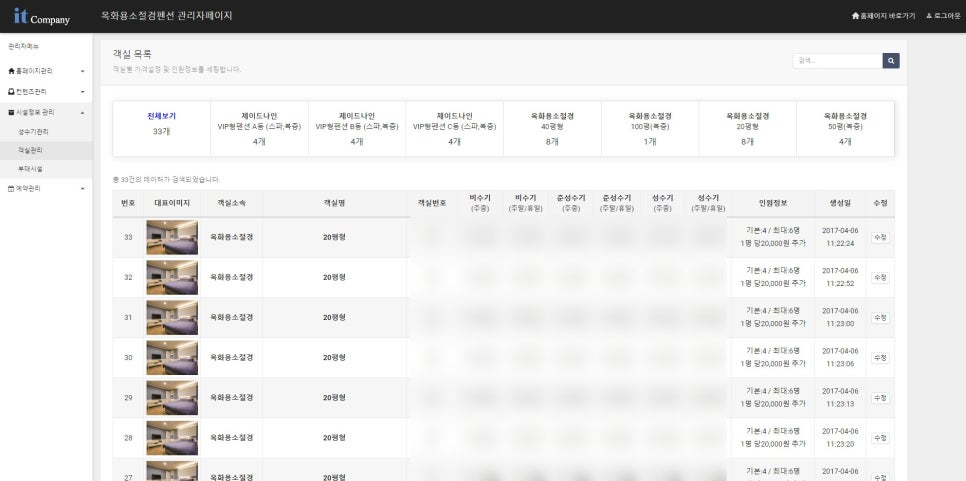
Task: Click the 옥화용소절경 관리자페이지 header title
Action: (x=167, y=16)
